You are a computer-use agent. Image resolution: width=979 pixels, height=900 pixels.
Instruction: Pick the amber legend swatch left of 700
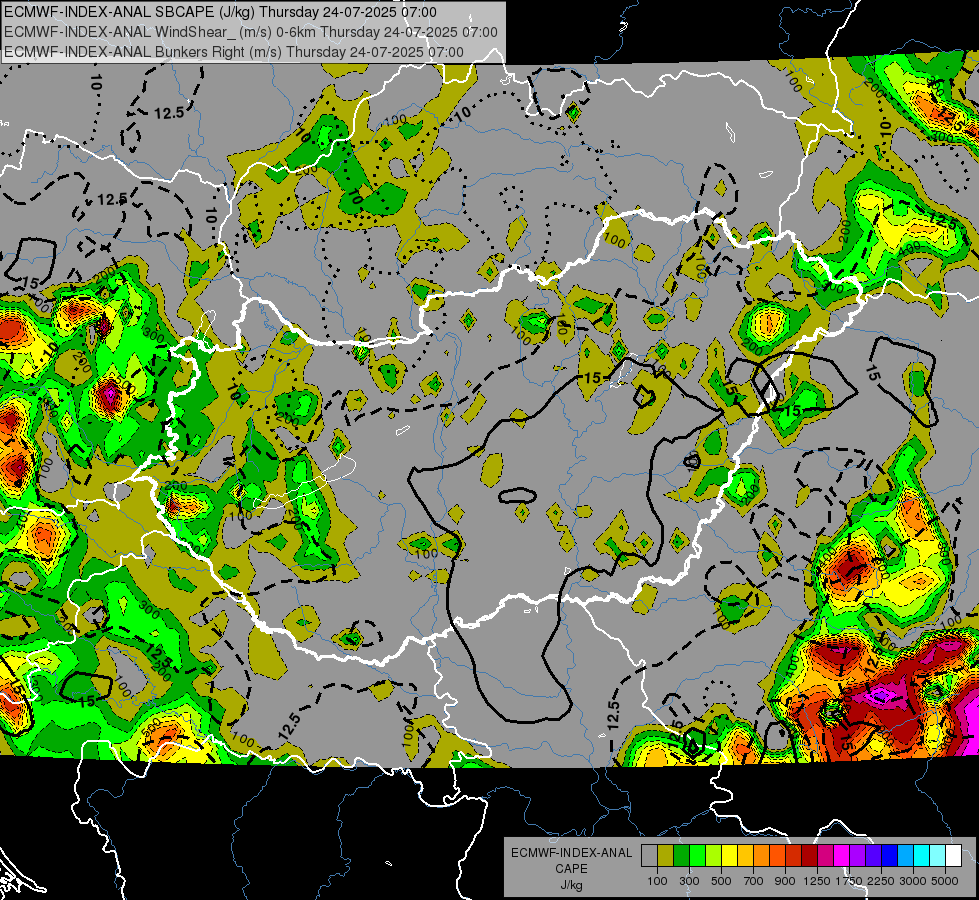coord(745,856)
